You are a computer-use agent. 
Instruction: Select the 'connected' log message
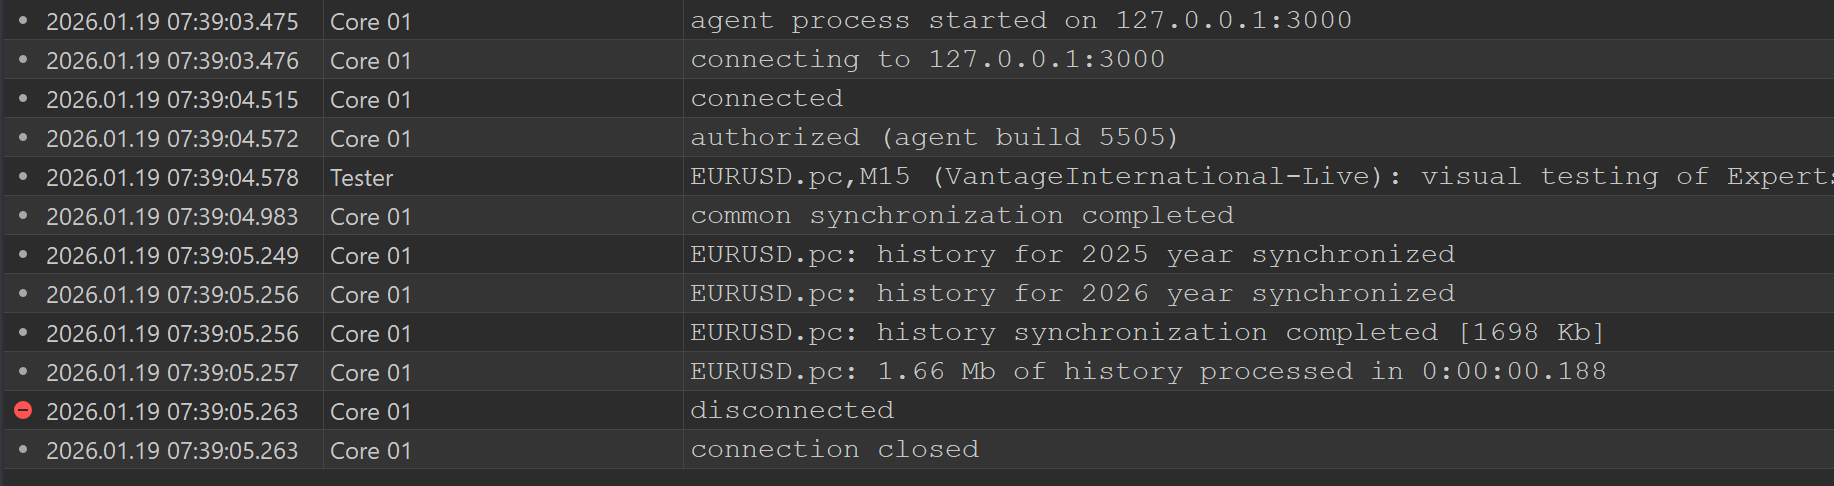(x=766, y=98)
